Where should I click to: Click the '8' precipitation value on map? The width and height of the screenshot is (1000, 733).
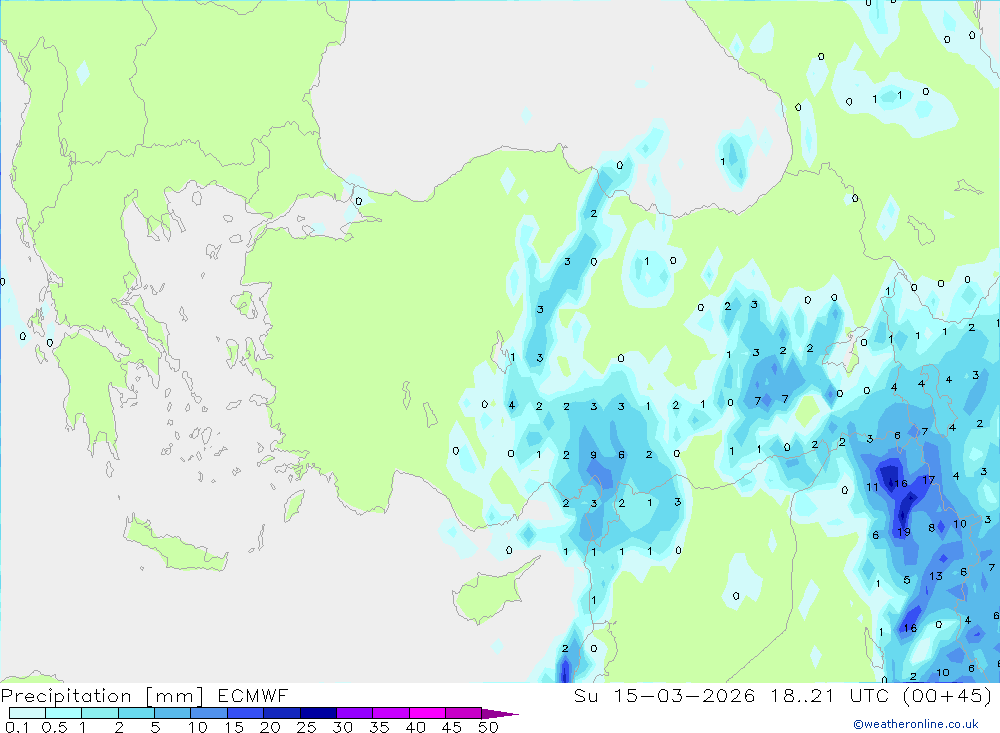[932, 528]
